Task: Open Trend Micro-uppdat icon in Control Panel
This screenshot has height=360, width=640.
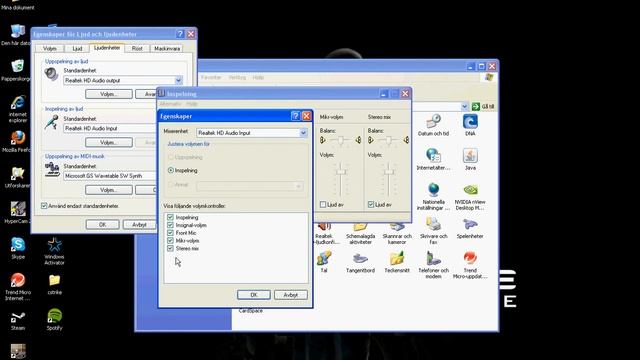Action: click(470, 265)
